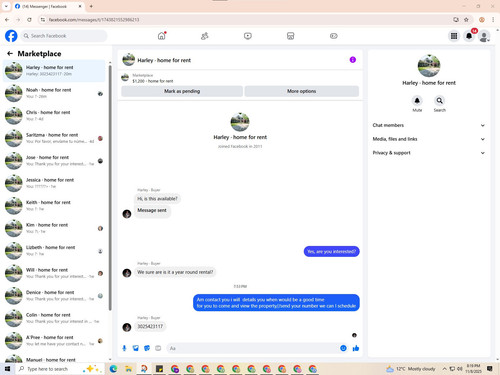This screenshot has height=375, width=500.
Task: Open Colin - home for rent chat
Action: point(54,318)
